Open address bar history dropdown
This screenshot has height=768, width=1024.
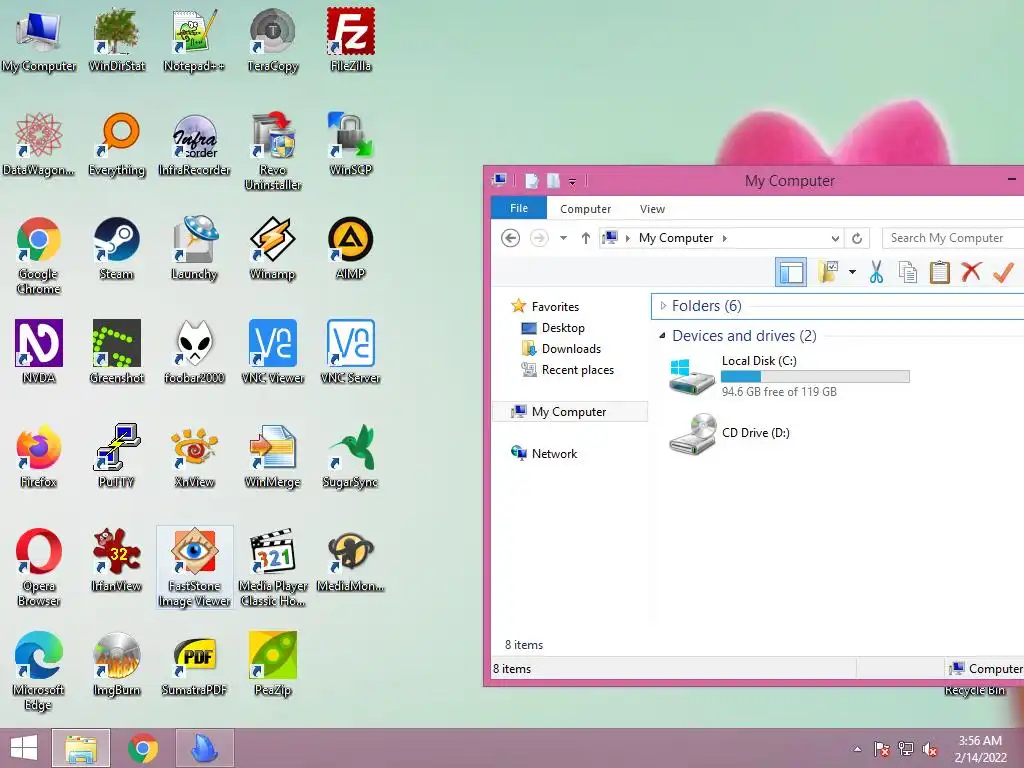[x=835, y=238]
